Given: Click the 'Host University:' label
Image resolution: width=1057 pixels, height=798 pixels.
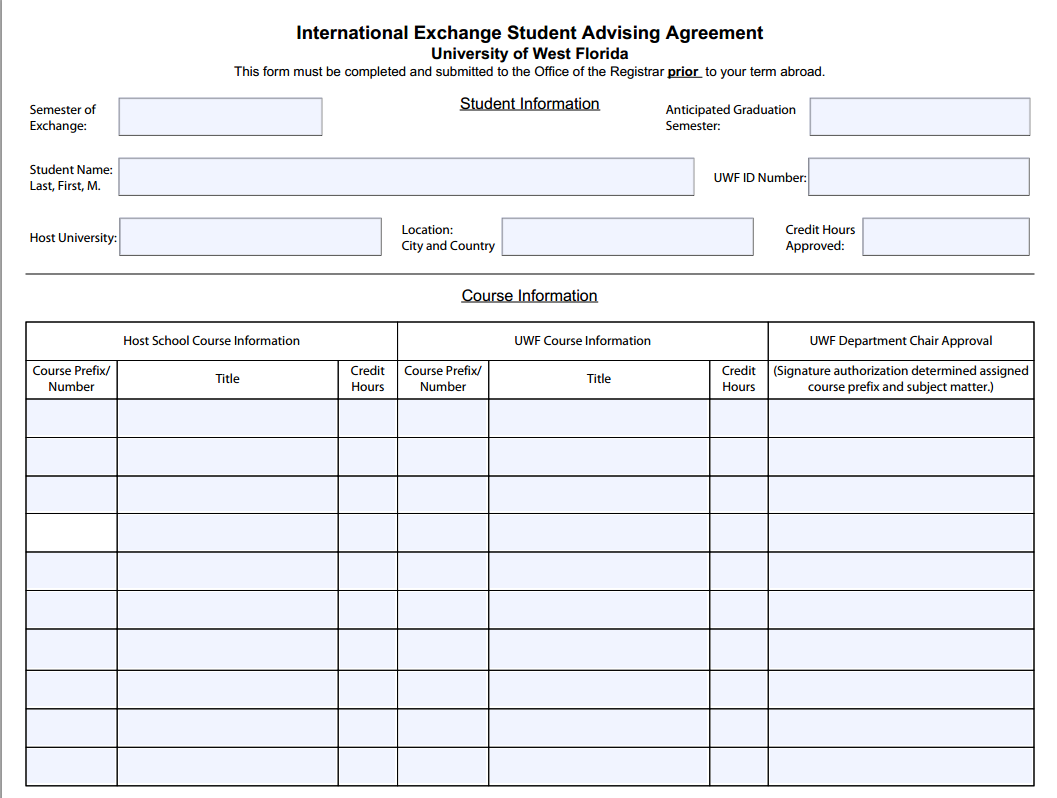Looking at the screenshot, I should [x=73, y=238].
